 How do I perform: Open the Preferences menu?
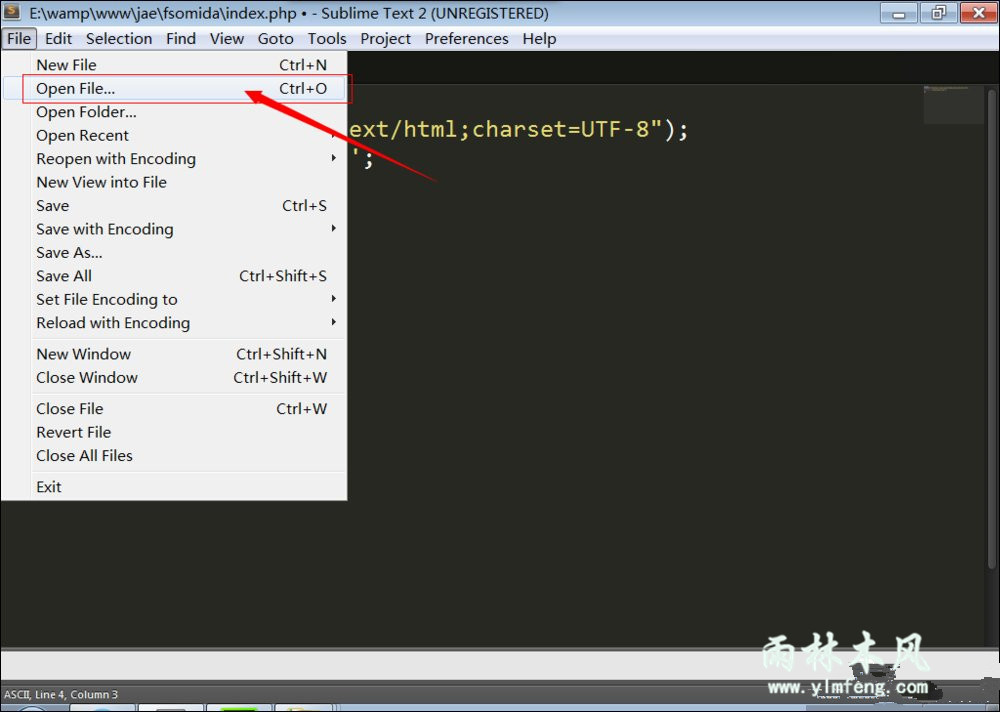[467, 39]
